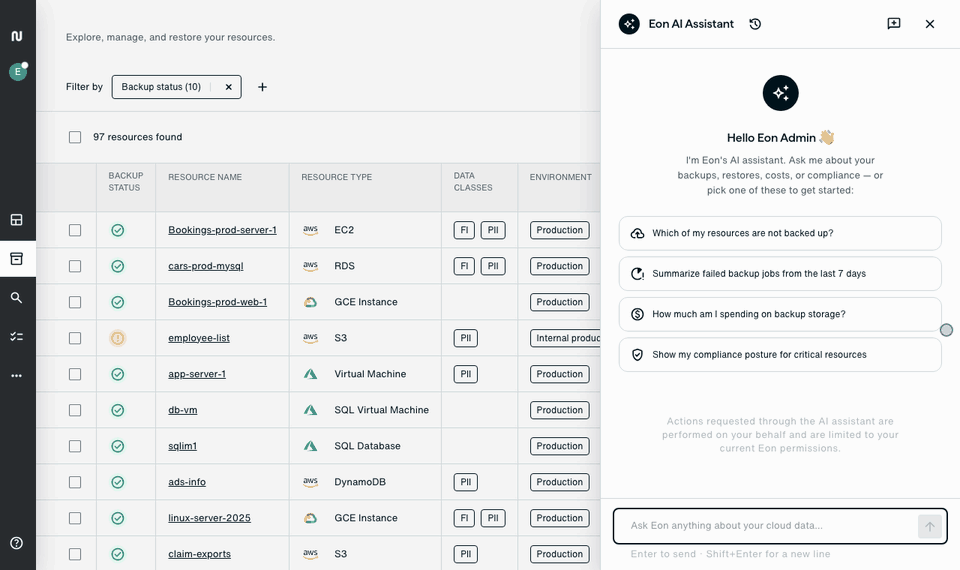This screenshot has height=570, width=960.
Task: Click Google Cloud icon in Bookings-prod-web-1 row
Action: click(310, 302)
